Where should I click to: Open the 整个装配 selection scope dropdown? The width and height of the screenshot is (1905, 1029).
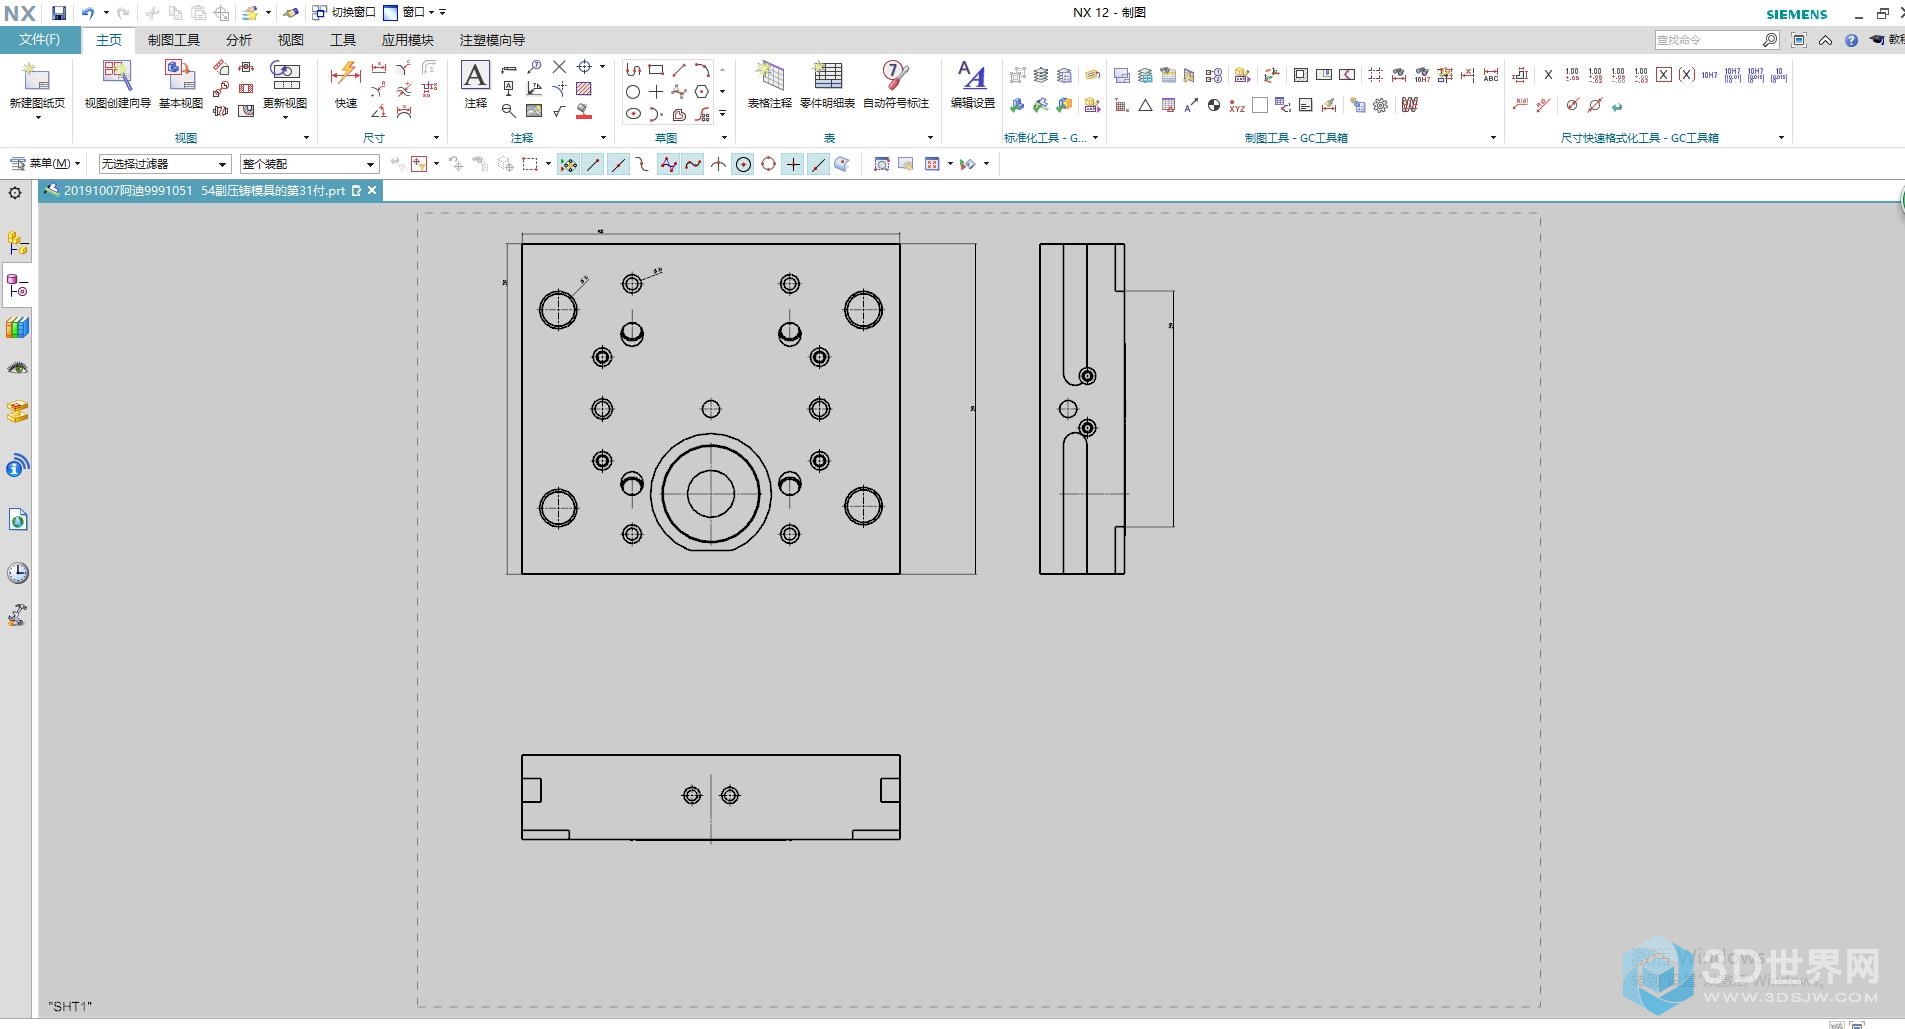click(309, 164)
